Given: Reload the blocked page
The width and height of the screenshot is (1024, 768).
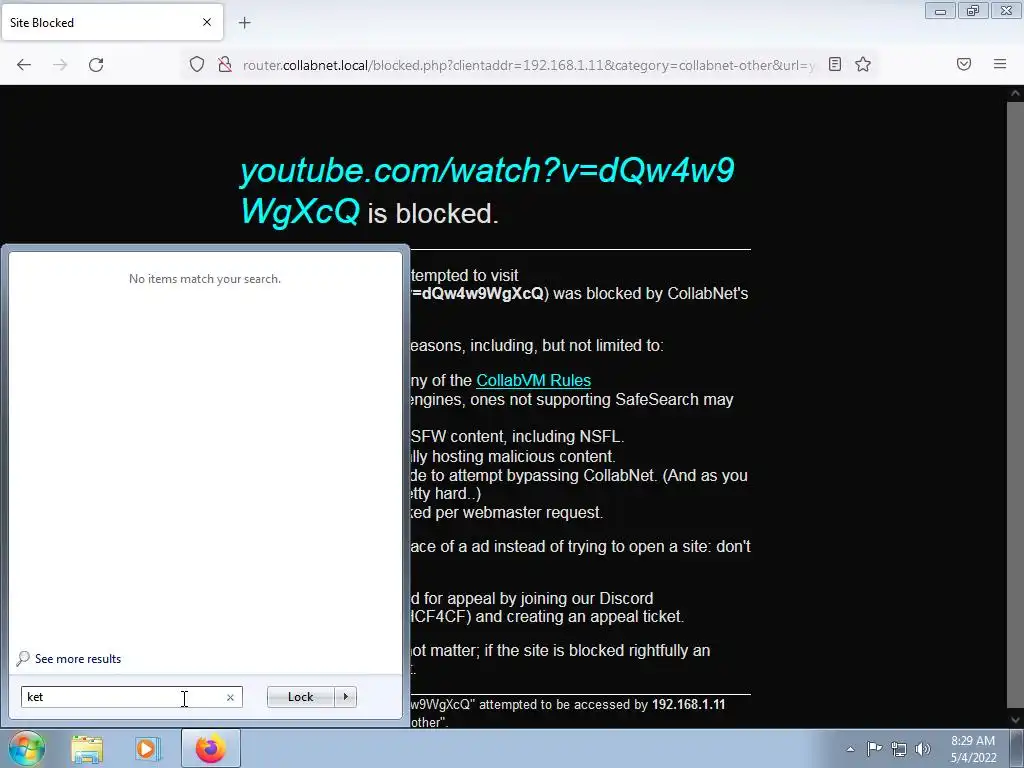Looking at the screenshot, I should [x=96, y=65].
